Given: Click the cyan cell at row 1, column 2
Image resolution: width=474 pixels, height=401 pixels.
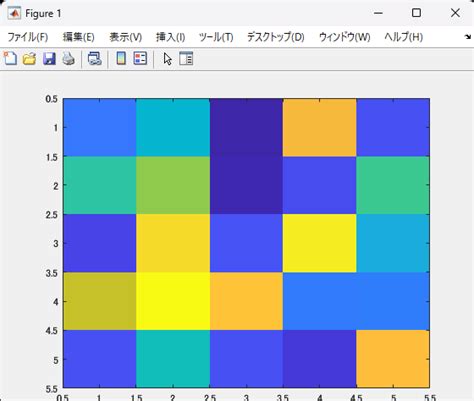Looking at the screenshot, I should (x=173, y=127).
